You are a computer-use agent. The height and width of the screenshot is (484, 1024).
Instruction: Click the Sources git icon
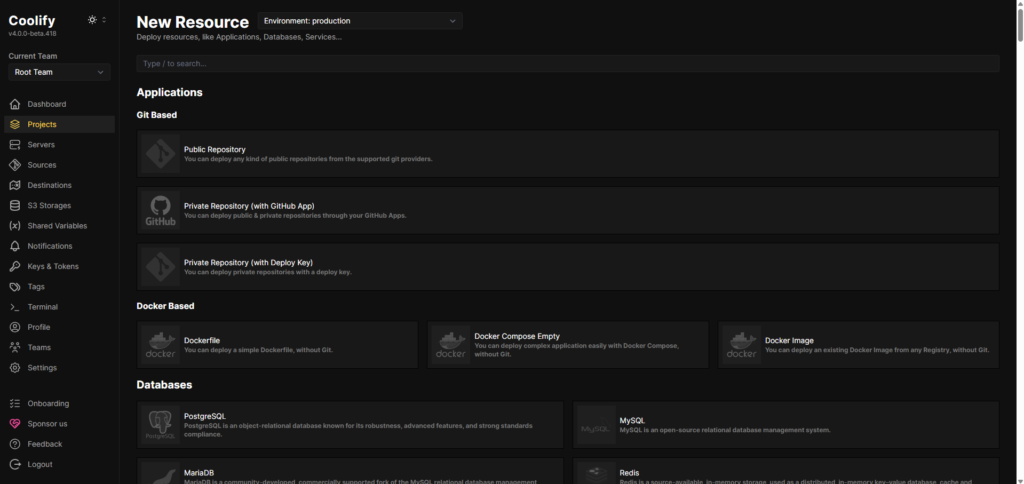[15, 165]
